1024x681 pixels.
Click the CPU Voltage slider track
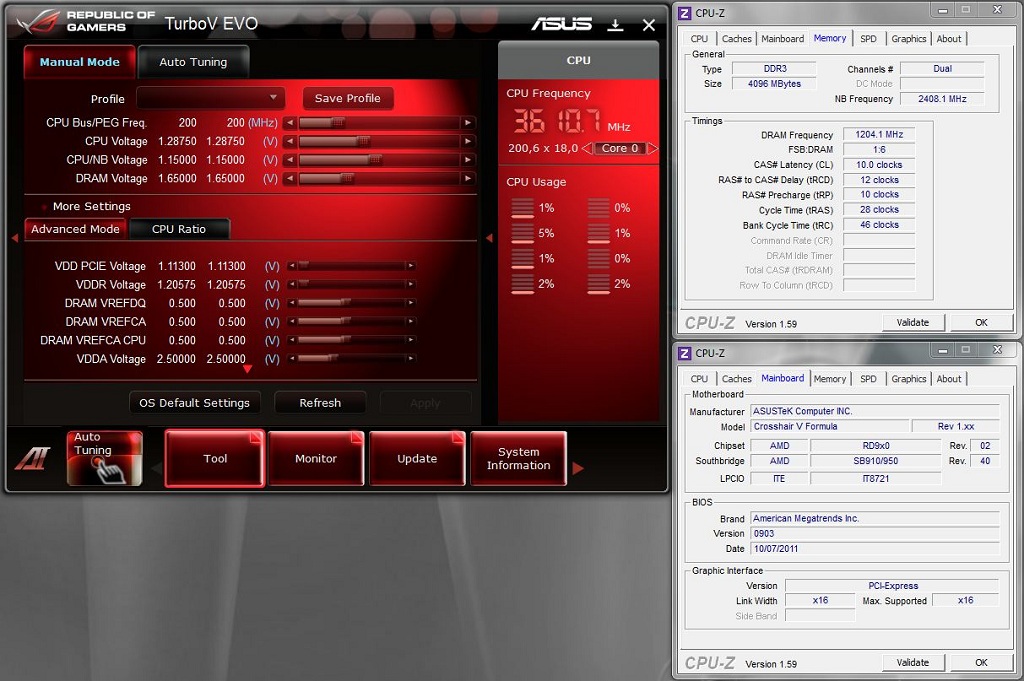click(379, 141)
